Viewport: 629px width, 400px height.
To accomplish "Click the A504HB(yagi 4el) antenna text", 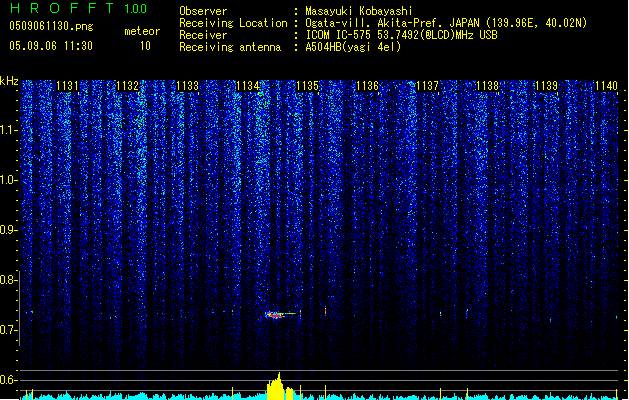I will [353, 47].
